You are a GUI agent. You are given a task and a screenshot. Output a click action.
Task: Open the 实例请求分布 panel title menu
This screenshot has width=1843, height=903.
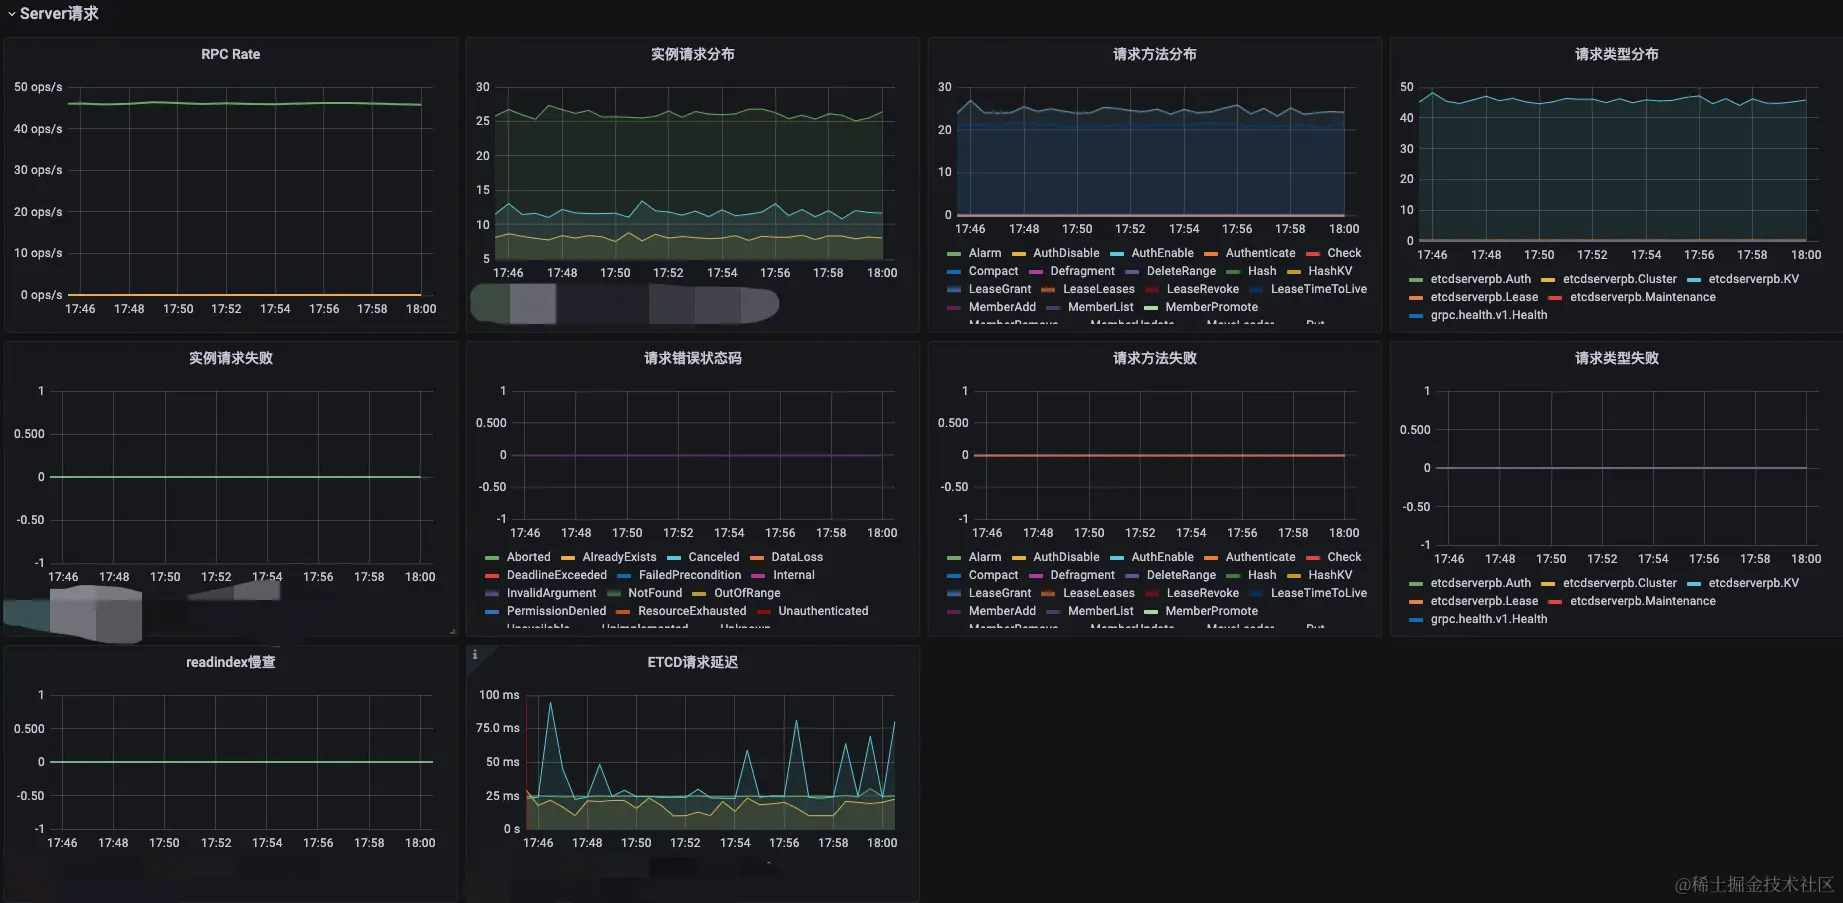click(692, 54)
